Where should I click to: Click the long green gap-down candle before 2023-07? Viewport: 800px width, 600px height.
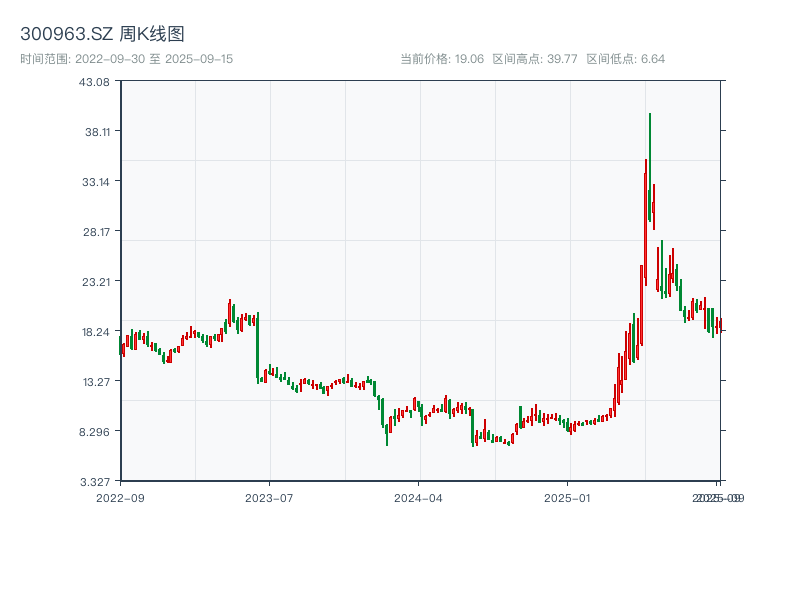pyautogui.click(x=258, y=347)
